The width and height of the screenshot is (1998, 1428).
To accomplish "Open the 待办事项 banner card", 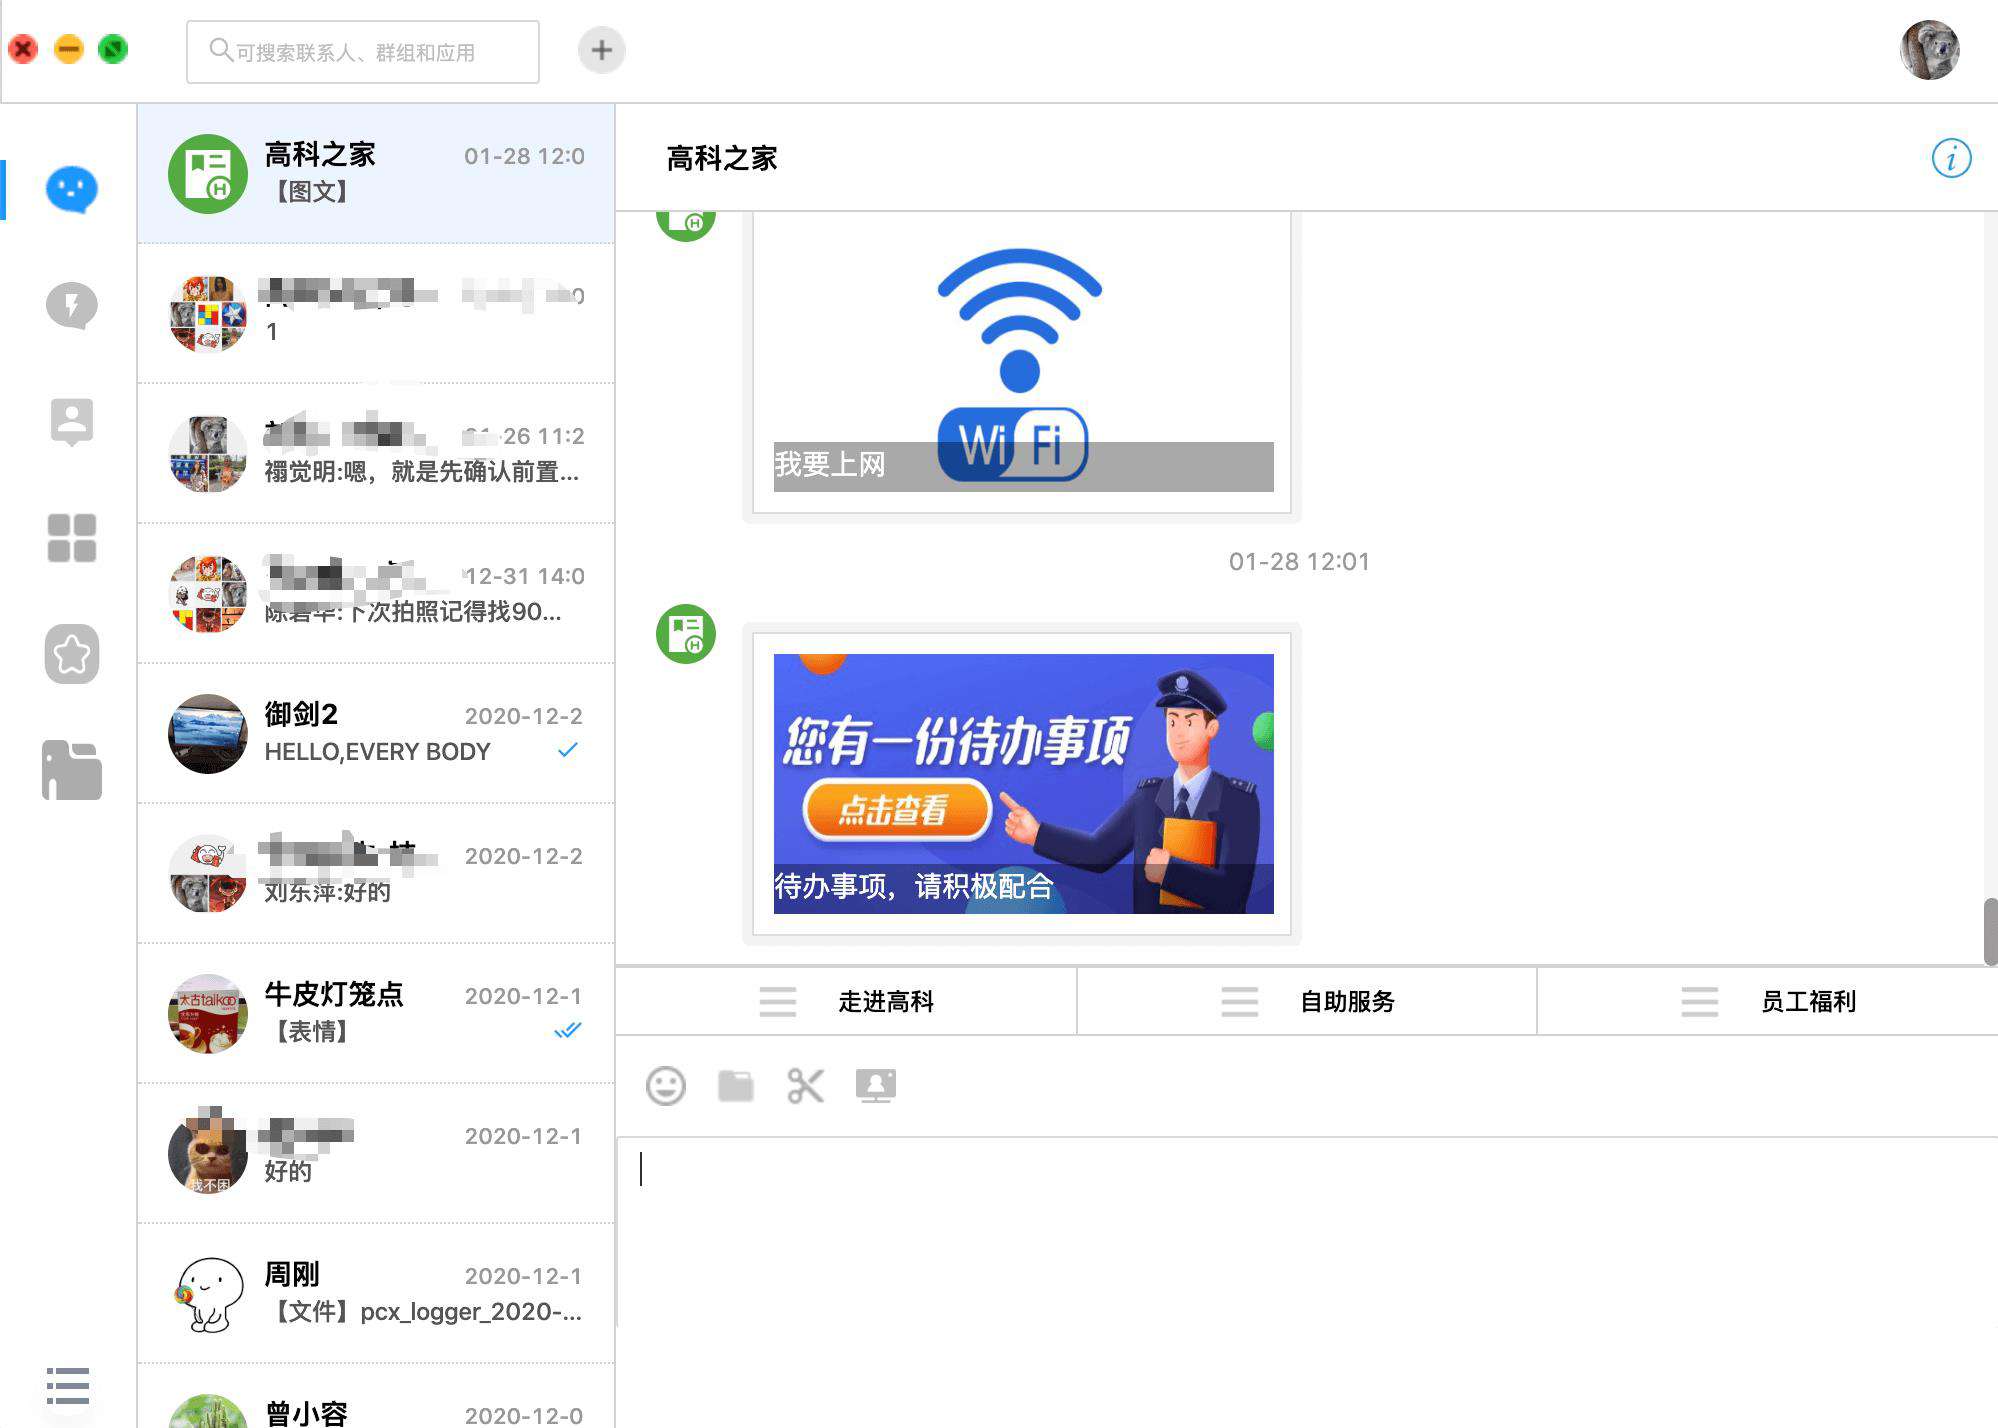I will click(1022, 784).
